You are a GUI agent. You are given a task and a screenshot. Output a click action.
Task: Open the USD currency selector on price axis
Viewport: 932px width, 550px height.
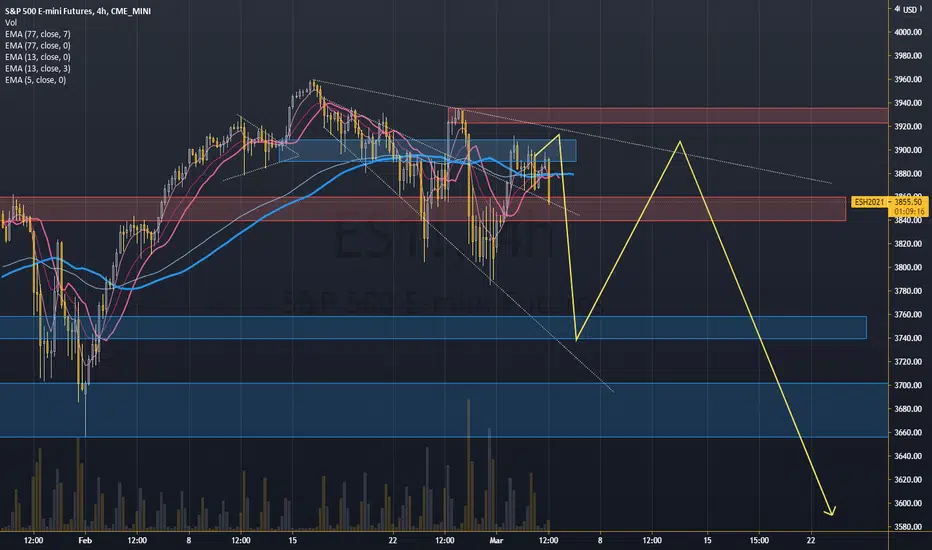[x=909, y=10]
